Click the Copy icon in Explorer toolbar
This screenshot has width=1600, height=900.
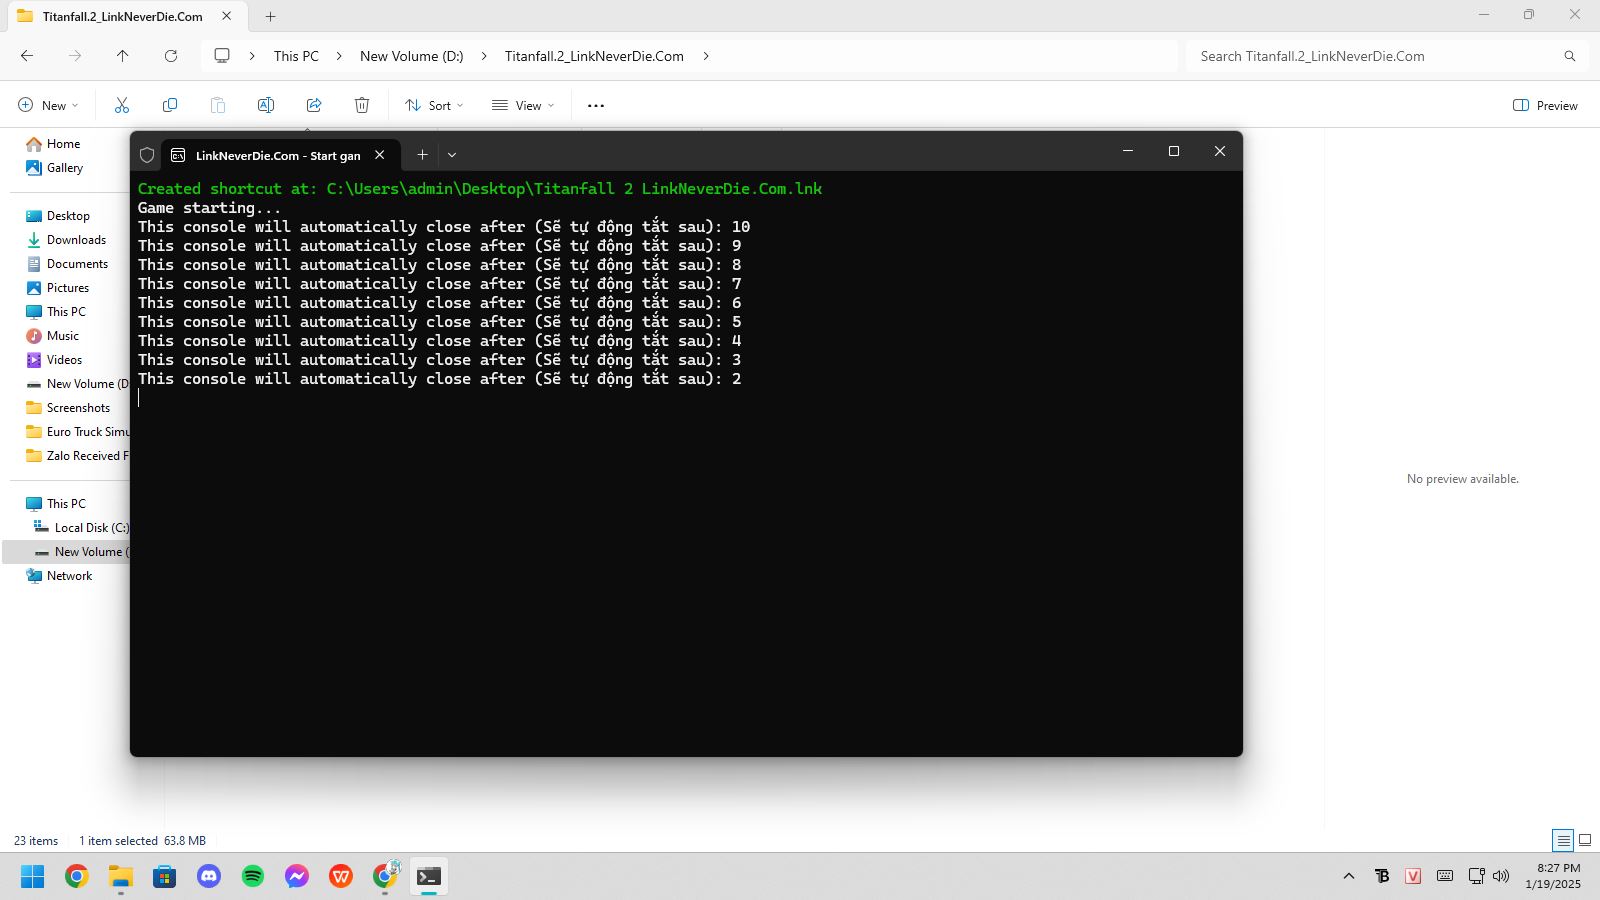pos(170,105)
